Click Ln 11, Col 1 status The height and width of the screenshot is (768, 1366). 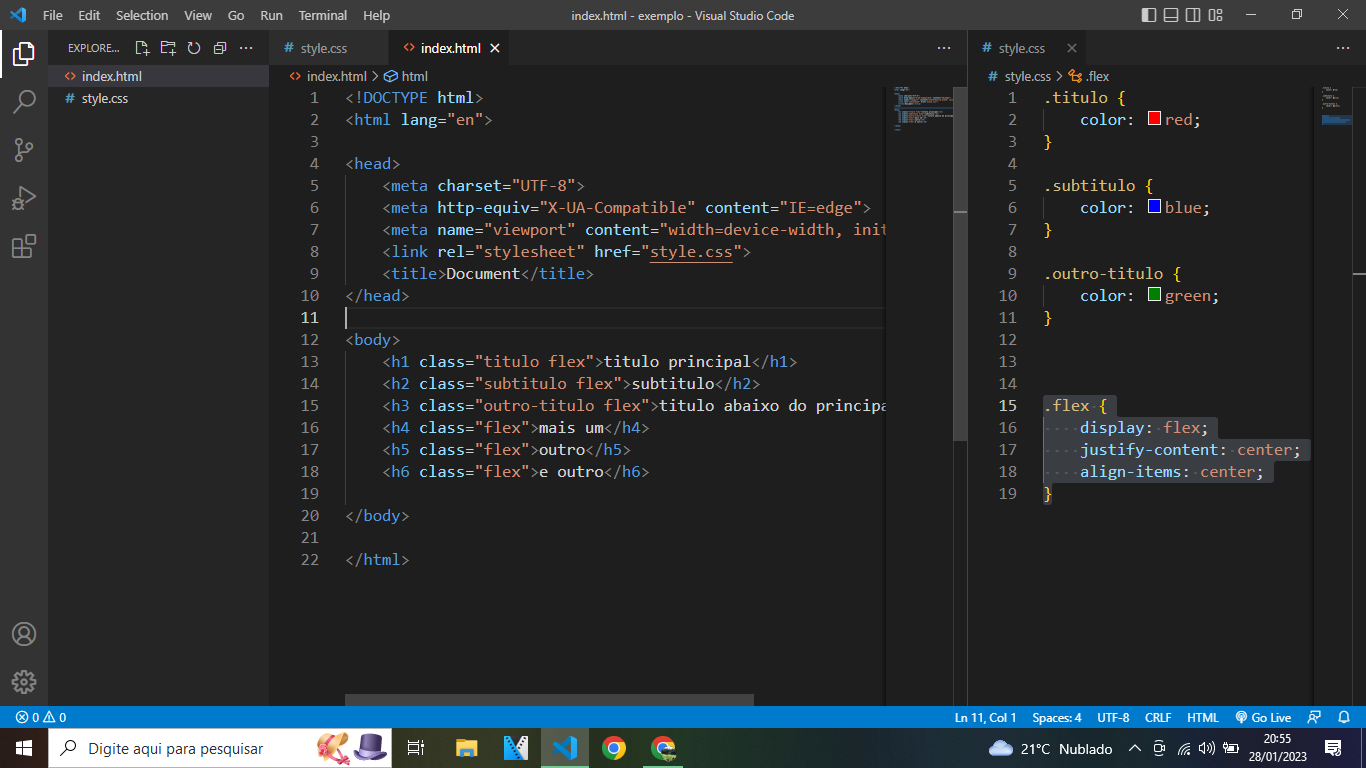pyautogui.click(x=985, y=717)
